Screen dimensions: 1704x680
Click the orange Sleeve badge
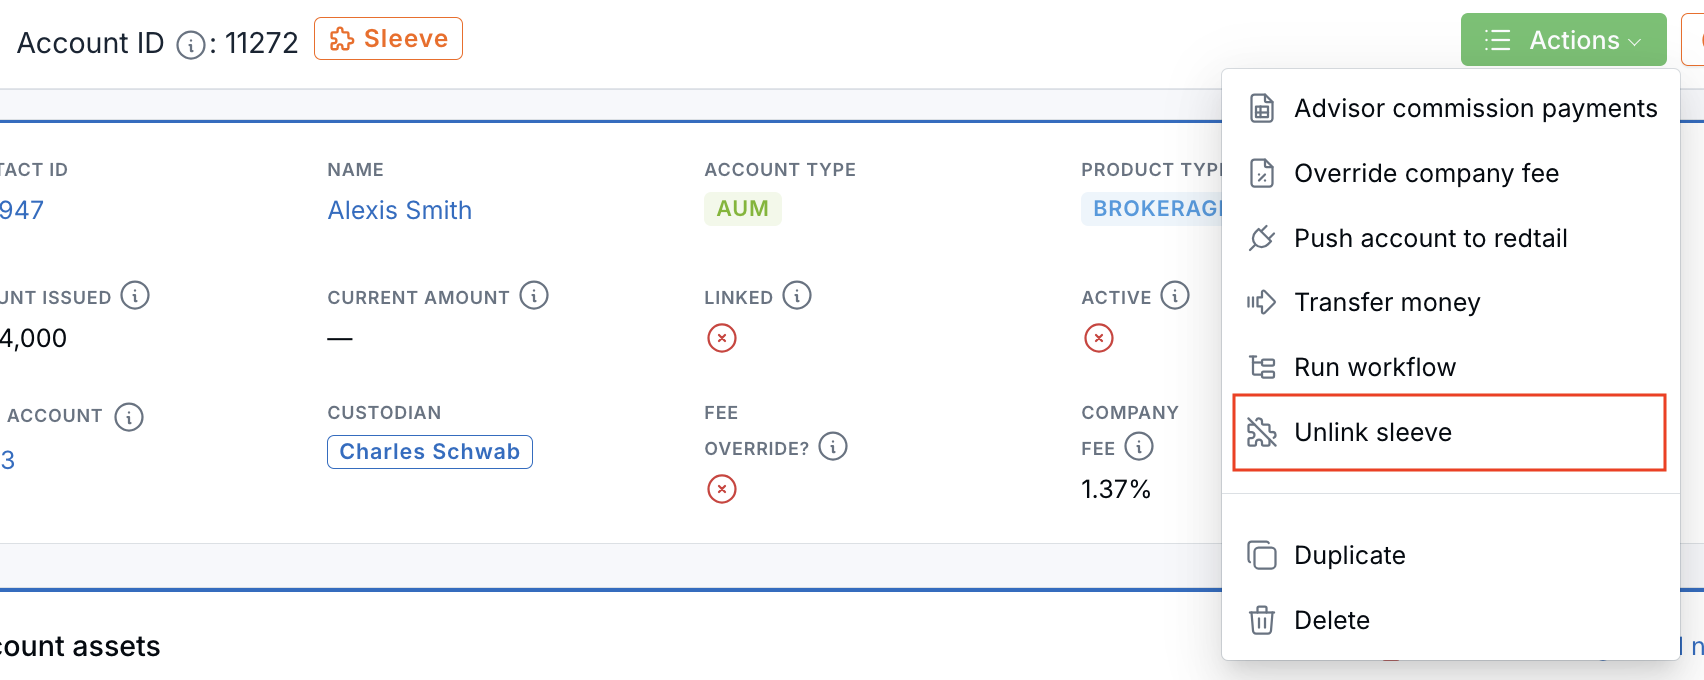tap(388, 39)
